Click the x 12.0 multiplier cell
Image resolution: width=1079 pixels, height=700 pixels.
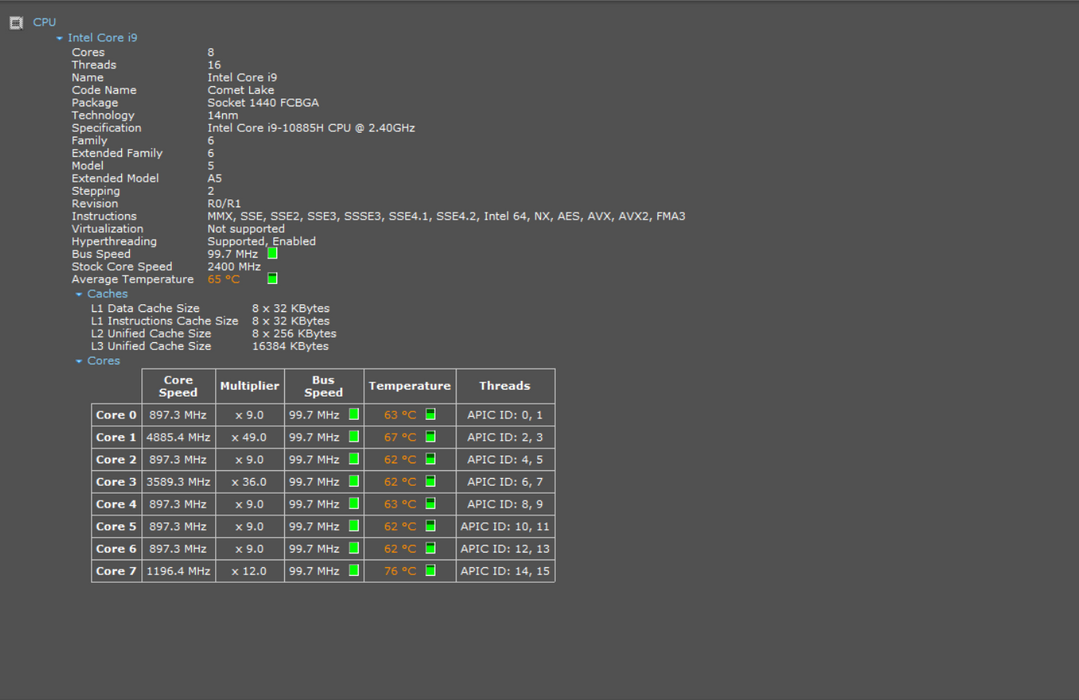pyautogui.click(x=249, y=571)
